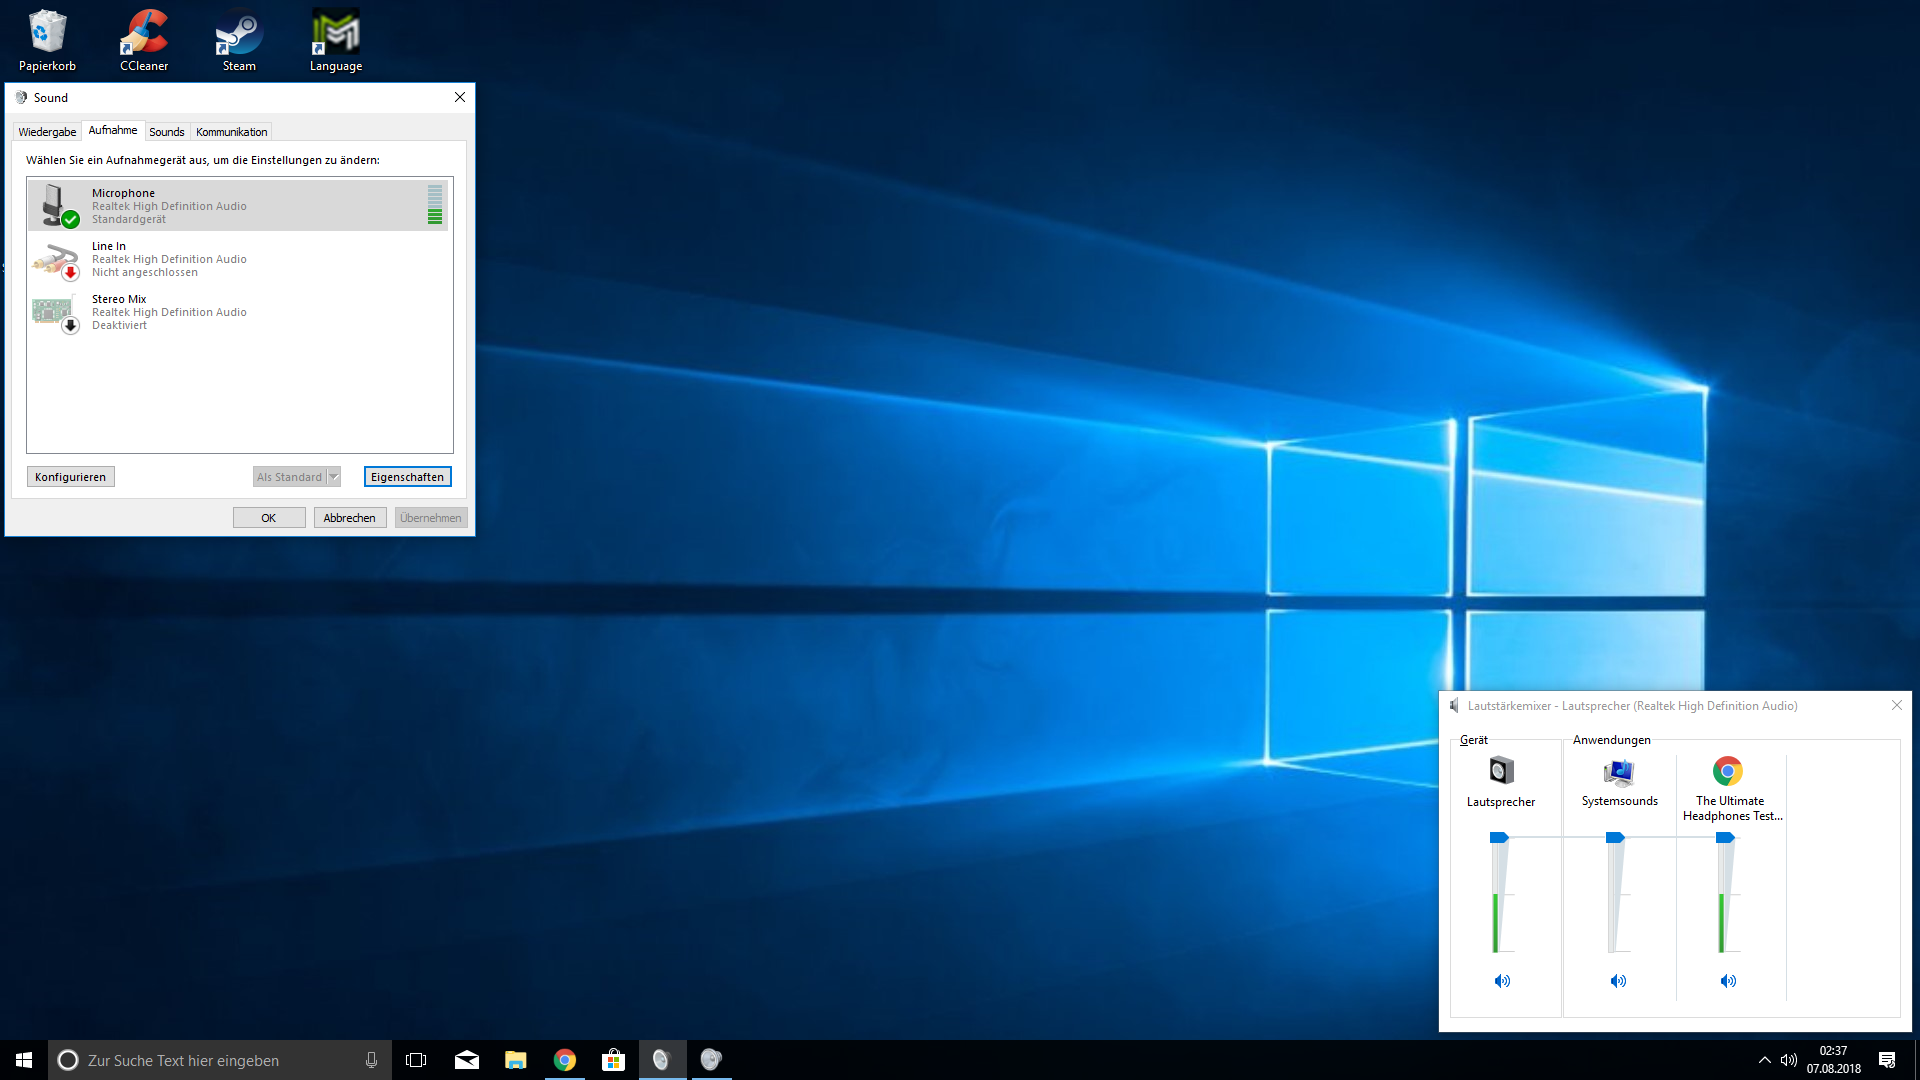1920x1080 pixels.
Task: Switch to the Kommunikation tab
Action: [231, 132]
